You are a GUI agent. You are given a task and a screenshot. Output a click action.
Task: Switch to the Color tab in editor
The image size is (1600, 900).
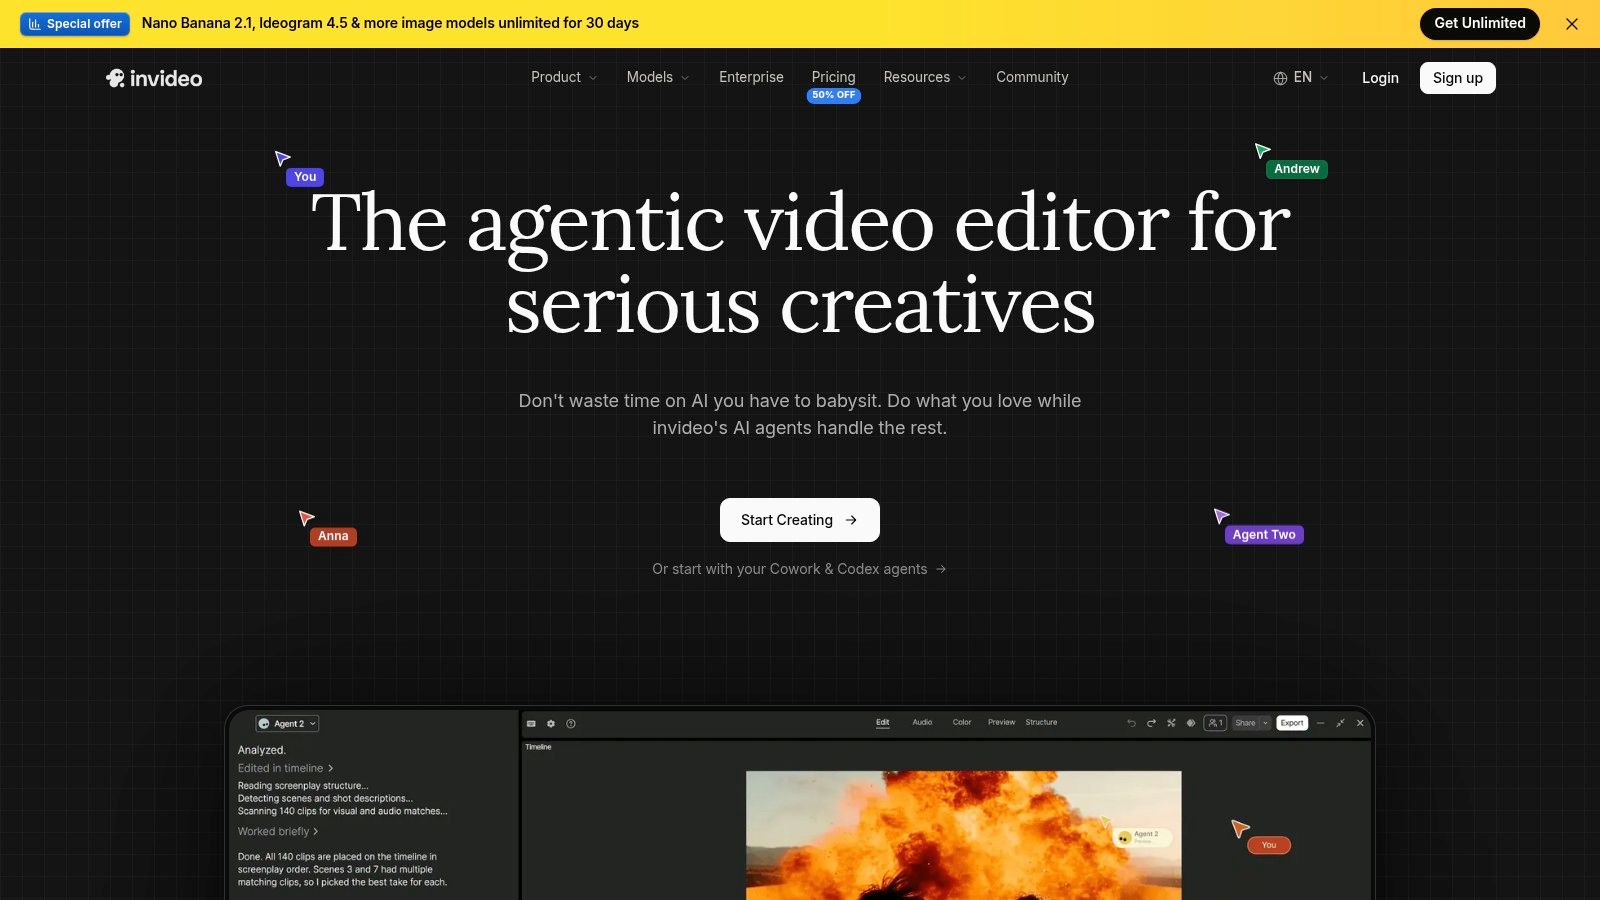[x=962, y=722]
